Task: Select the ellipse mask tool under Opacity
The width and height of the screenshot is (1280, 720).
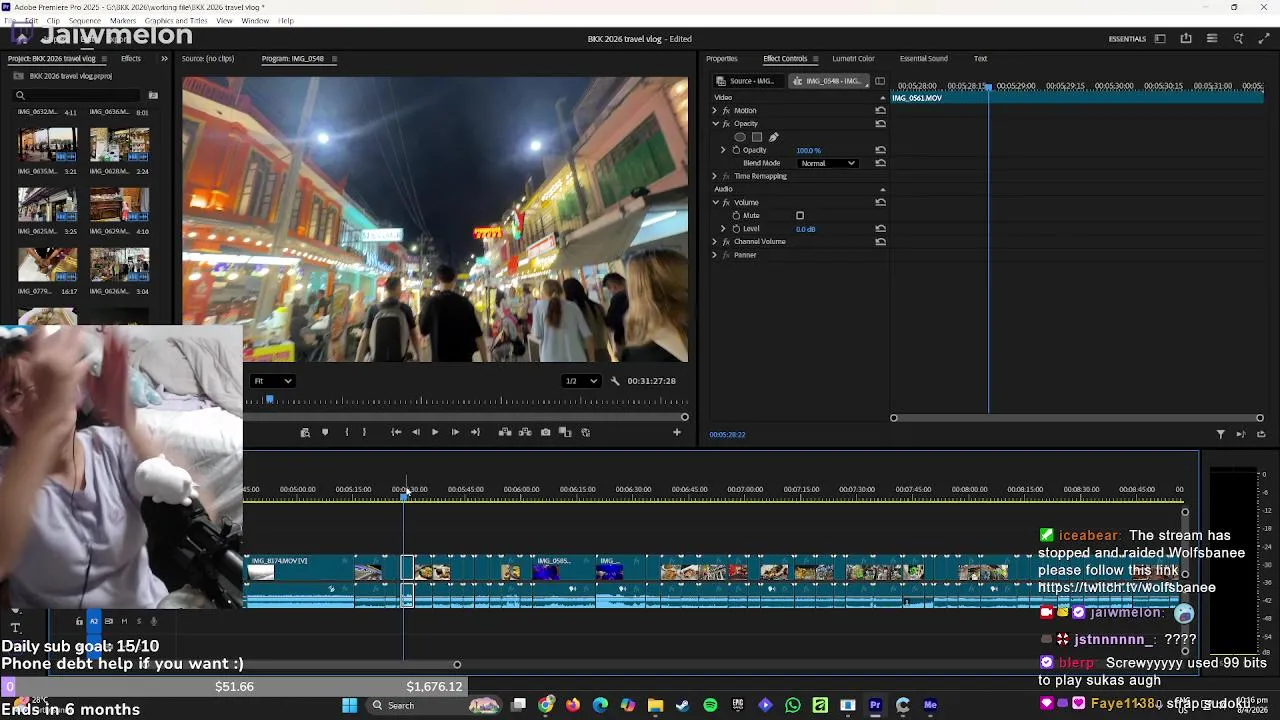Action: tap(740, 137)
